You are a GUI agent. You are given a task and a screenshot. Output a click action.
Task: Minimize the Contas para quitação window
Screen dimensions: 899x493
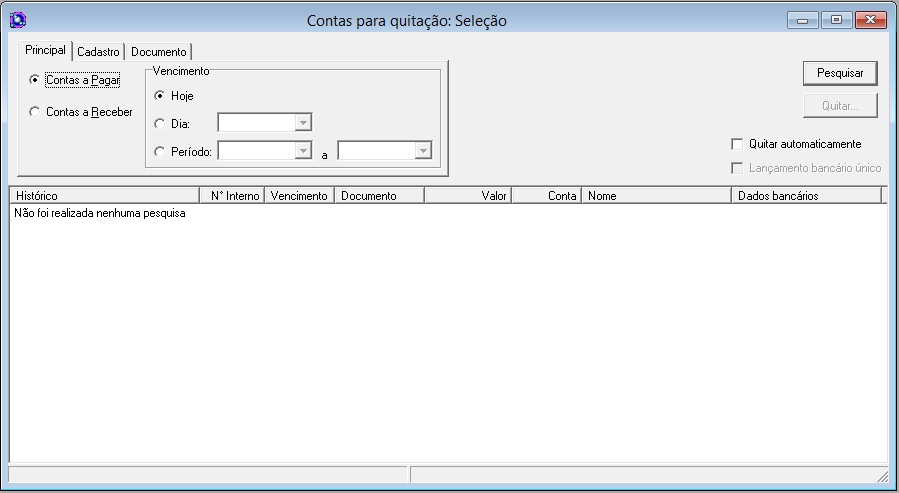click(803, 20)
